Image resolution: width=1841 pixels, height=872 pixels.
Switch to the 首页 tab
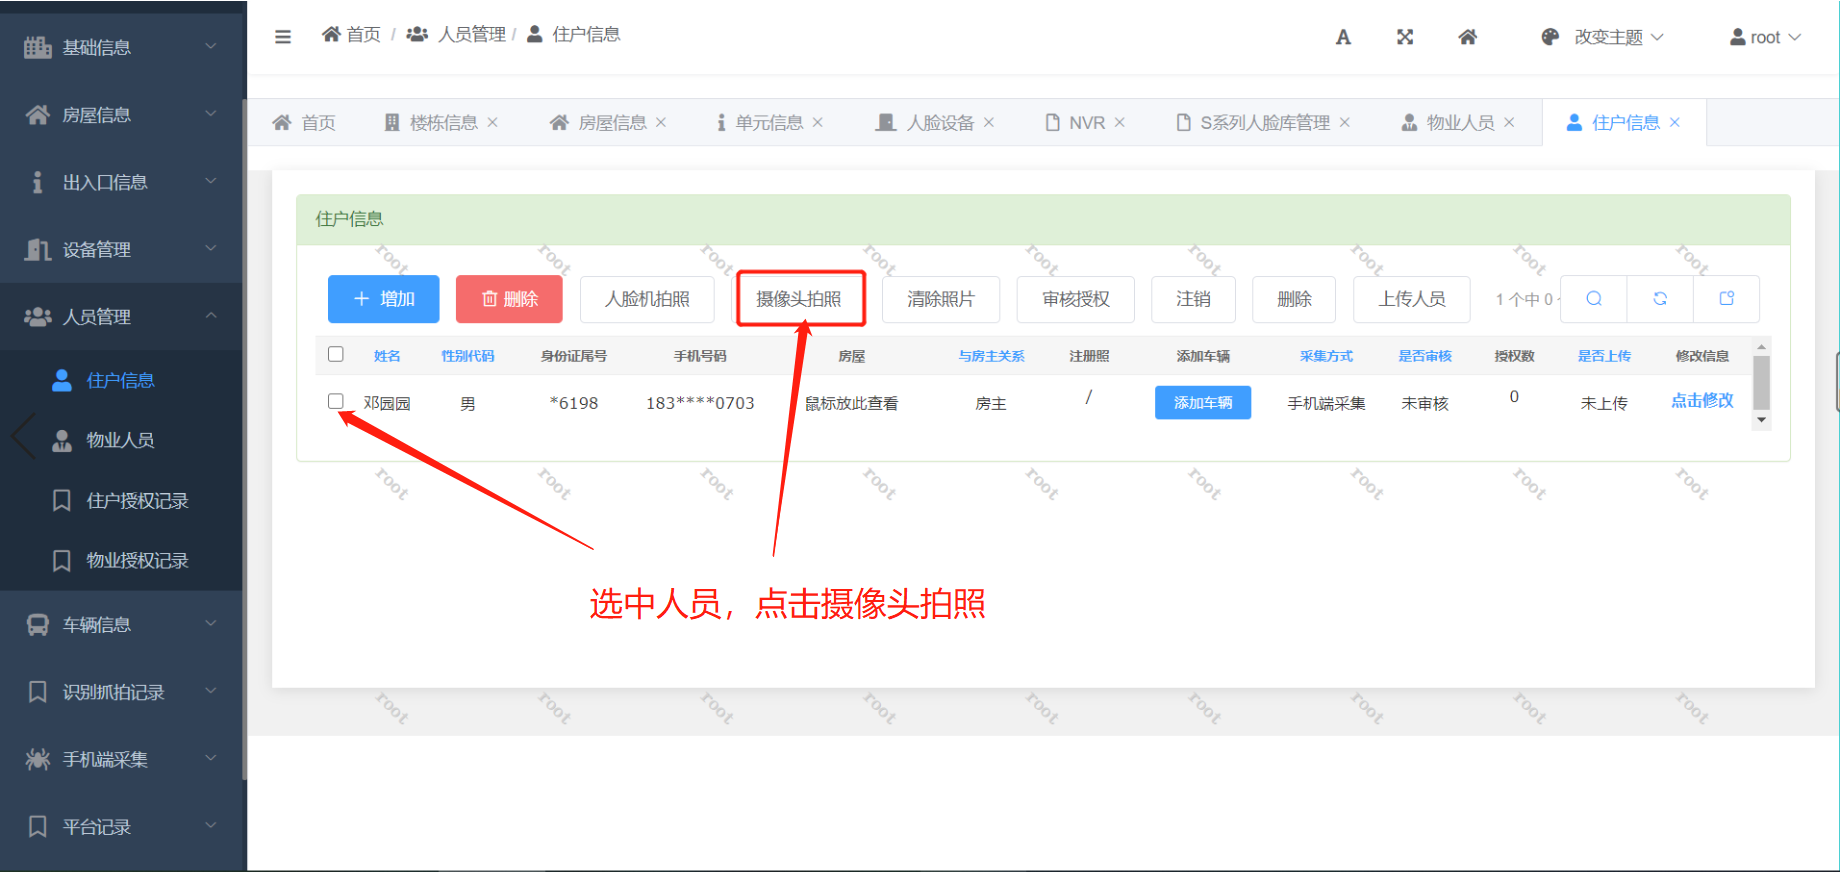pyautogui.click(x=304, y=123)
